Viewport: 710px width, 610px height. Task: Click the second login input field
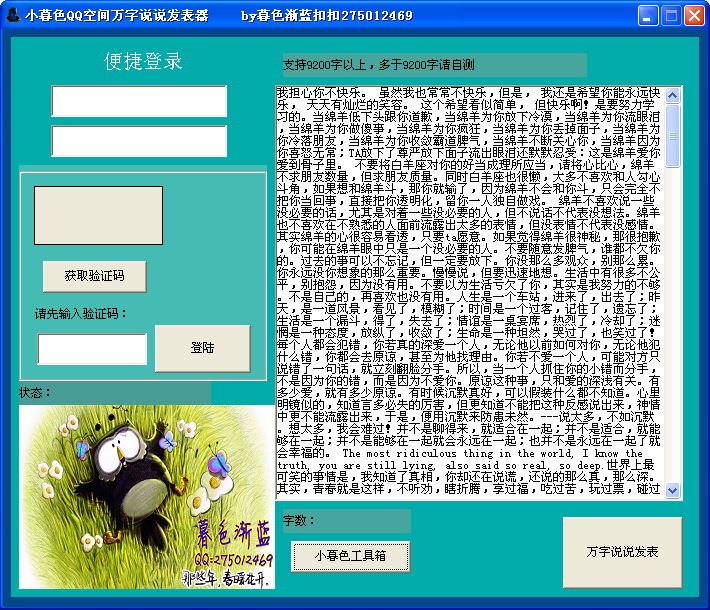pyautogui.click(x=139, y=141)
